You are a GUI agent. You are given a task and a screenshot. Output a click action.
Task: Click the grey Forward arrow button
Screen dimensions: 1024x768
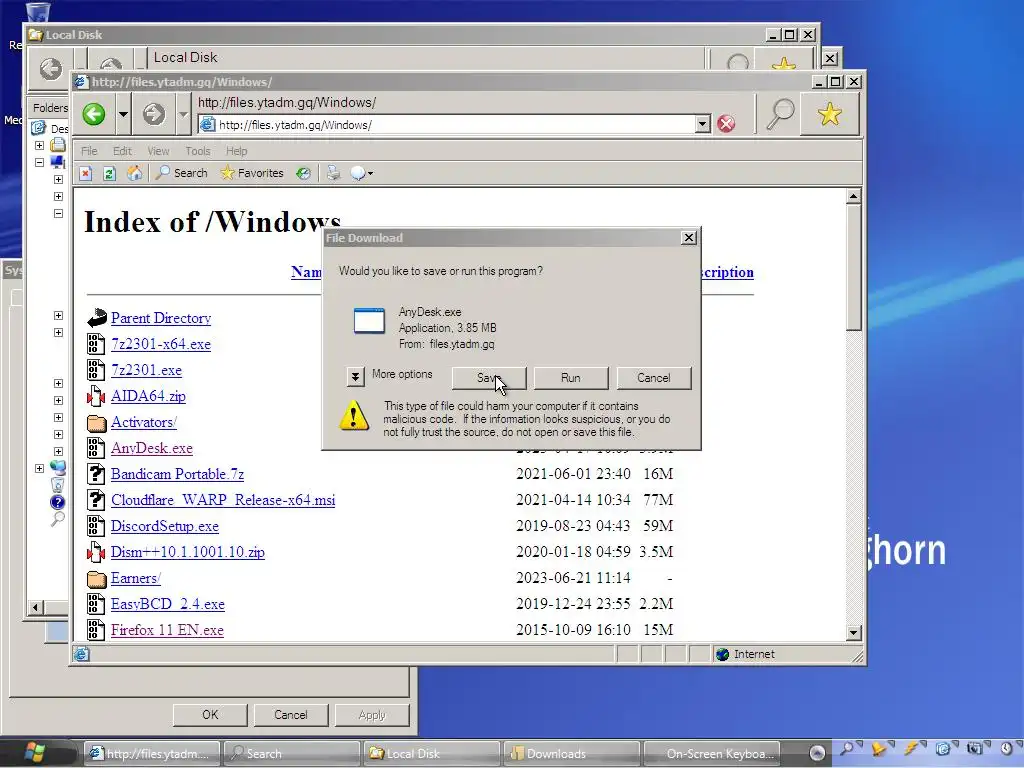[154, 114]
